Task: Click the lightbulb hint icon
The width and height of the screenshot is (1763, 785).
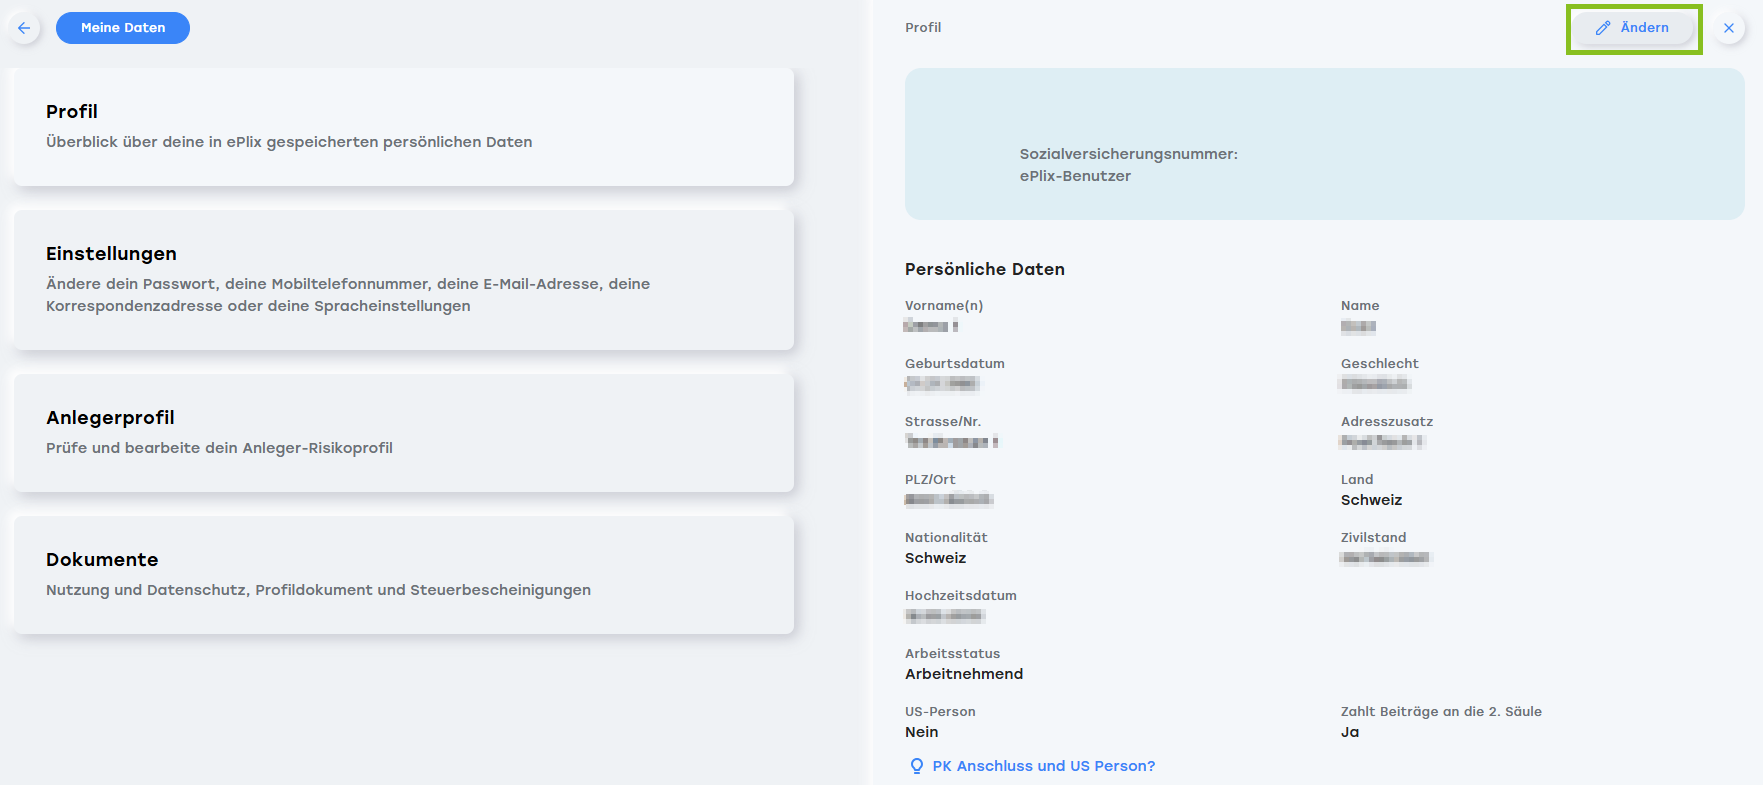Action: (x=916, y=766)
